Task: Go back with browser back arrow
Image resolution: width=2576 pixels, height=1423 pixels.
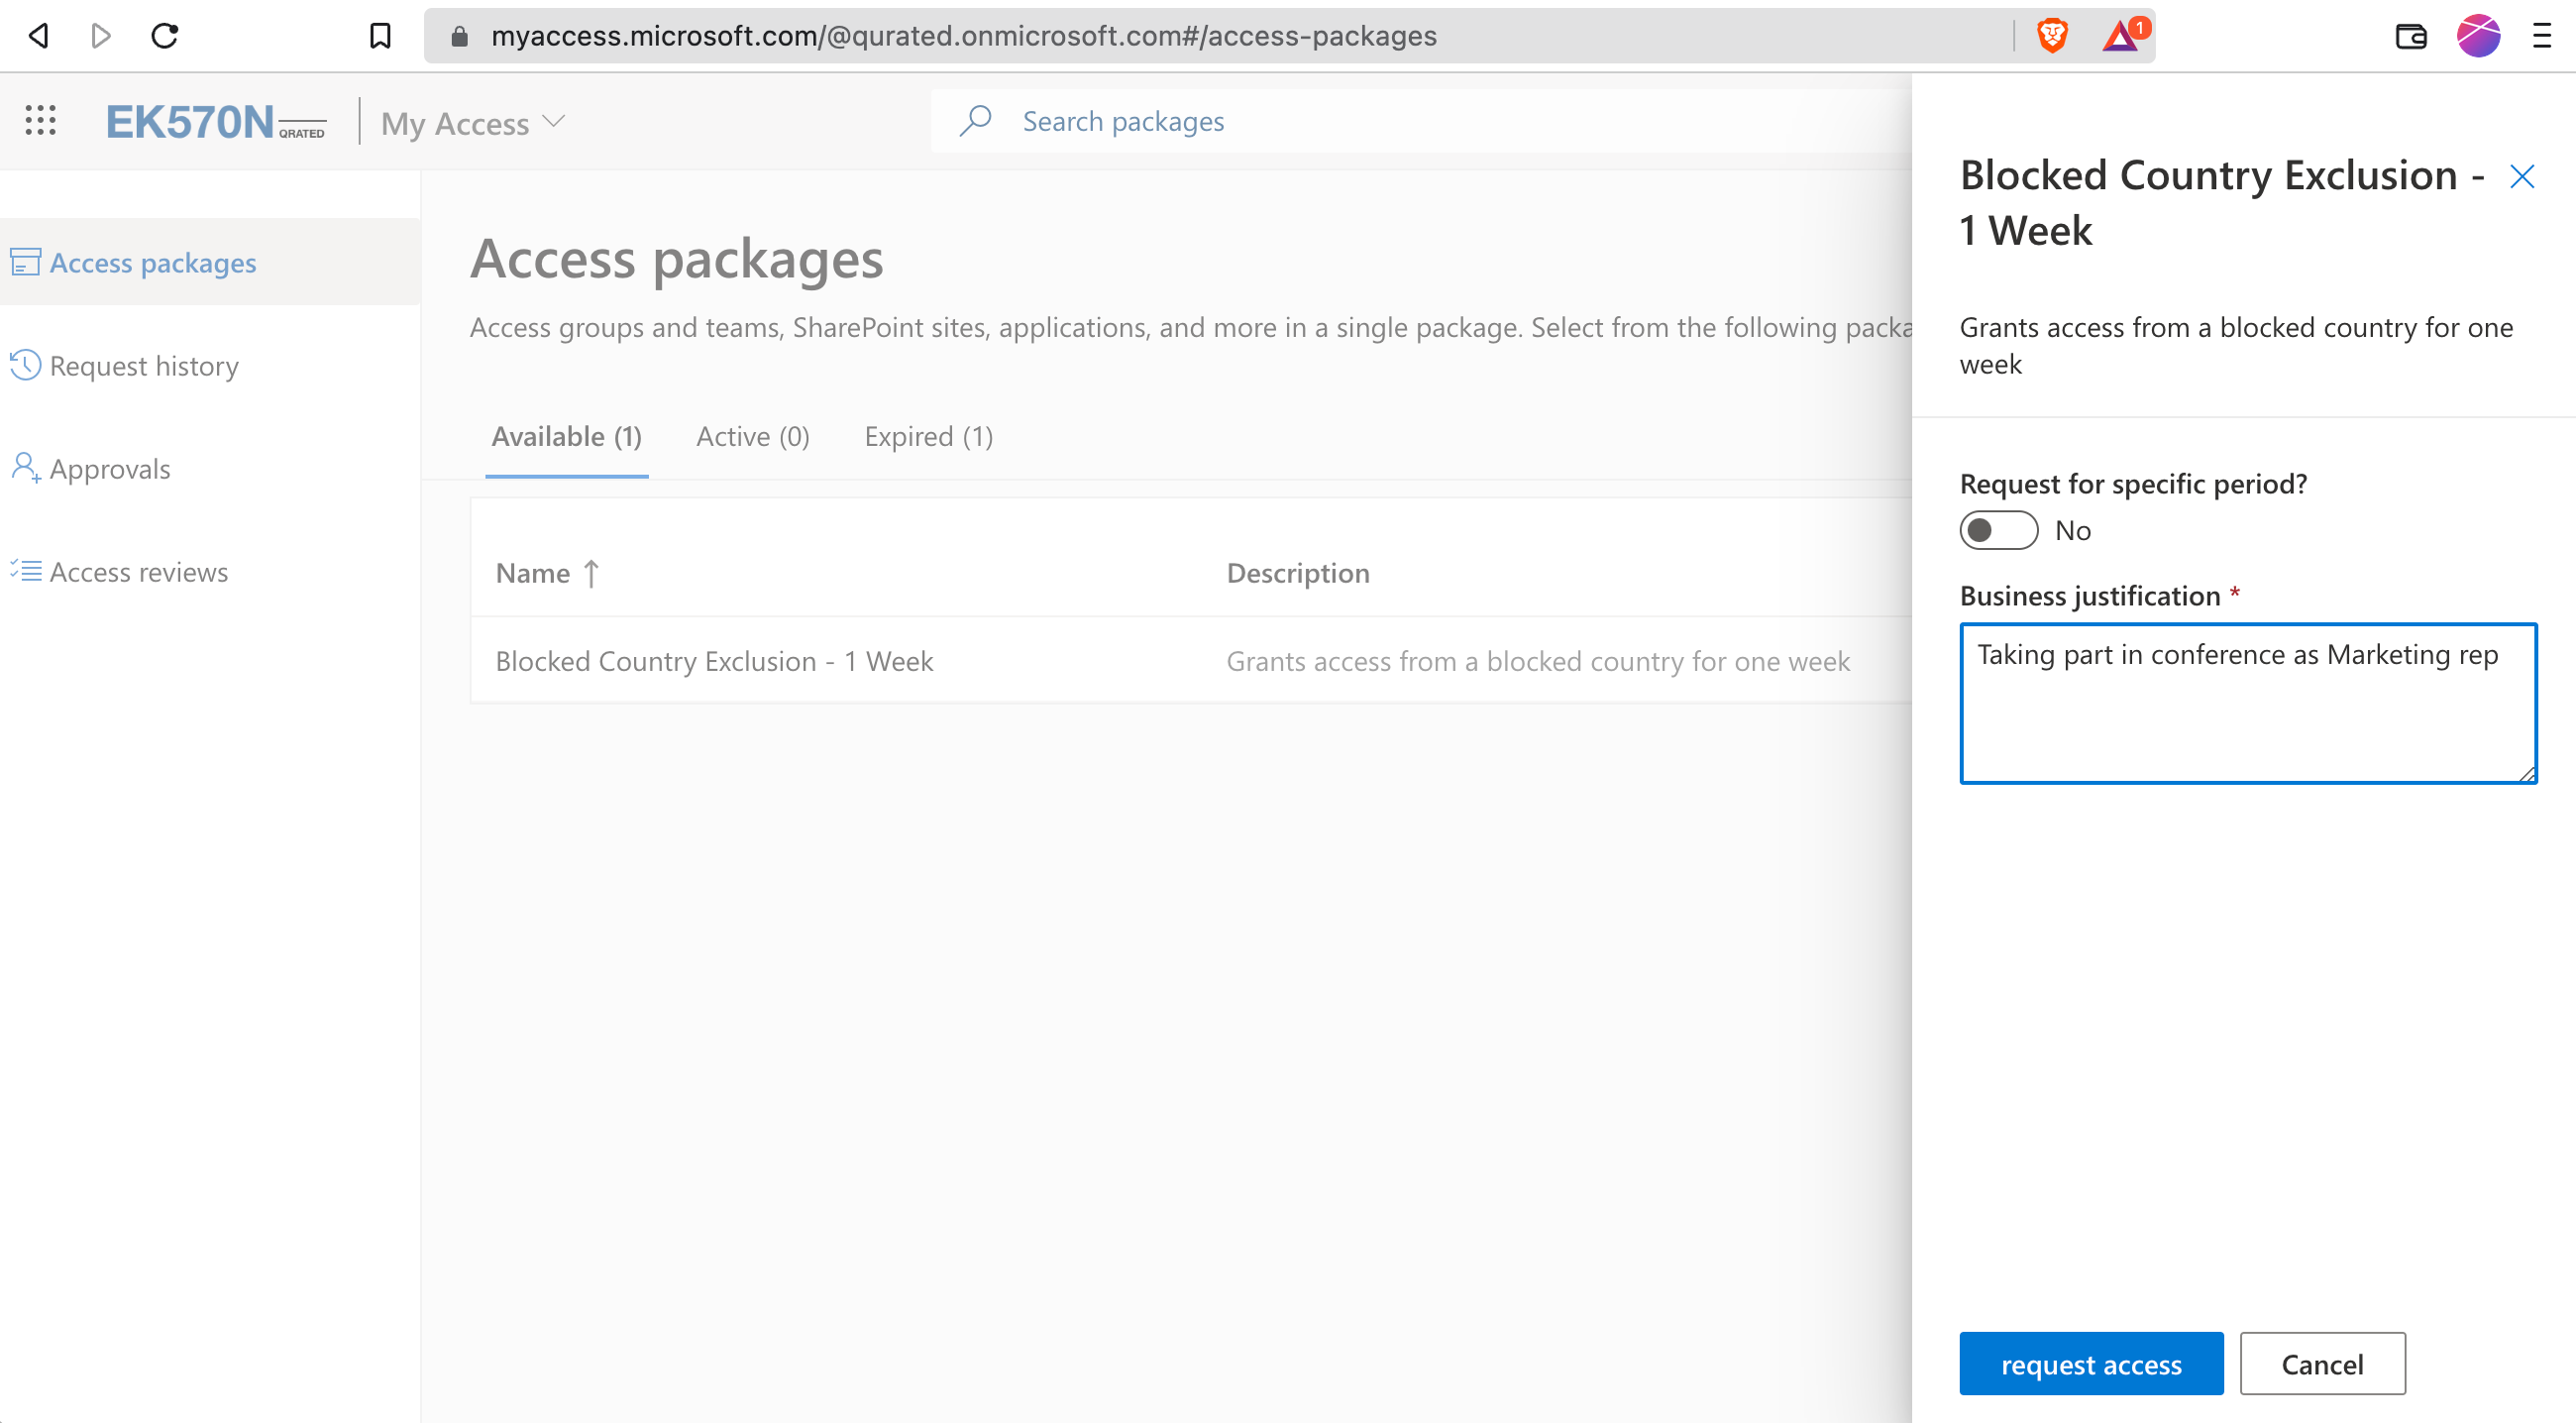Action: 39,36
